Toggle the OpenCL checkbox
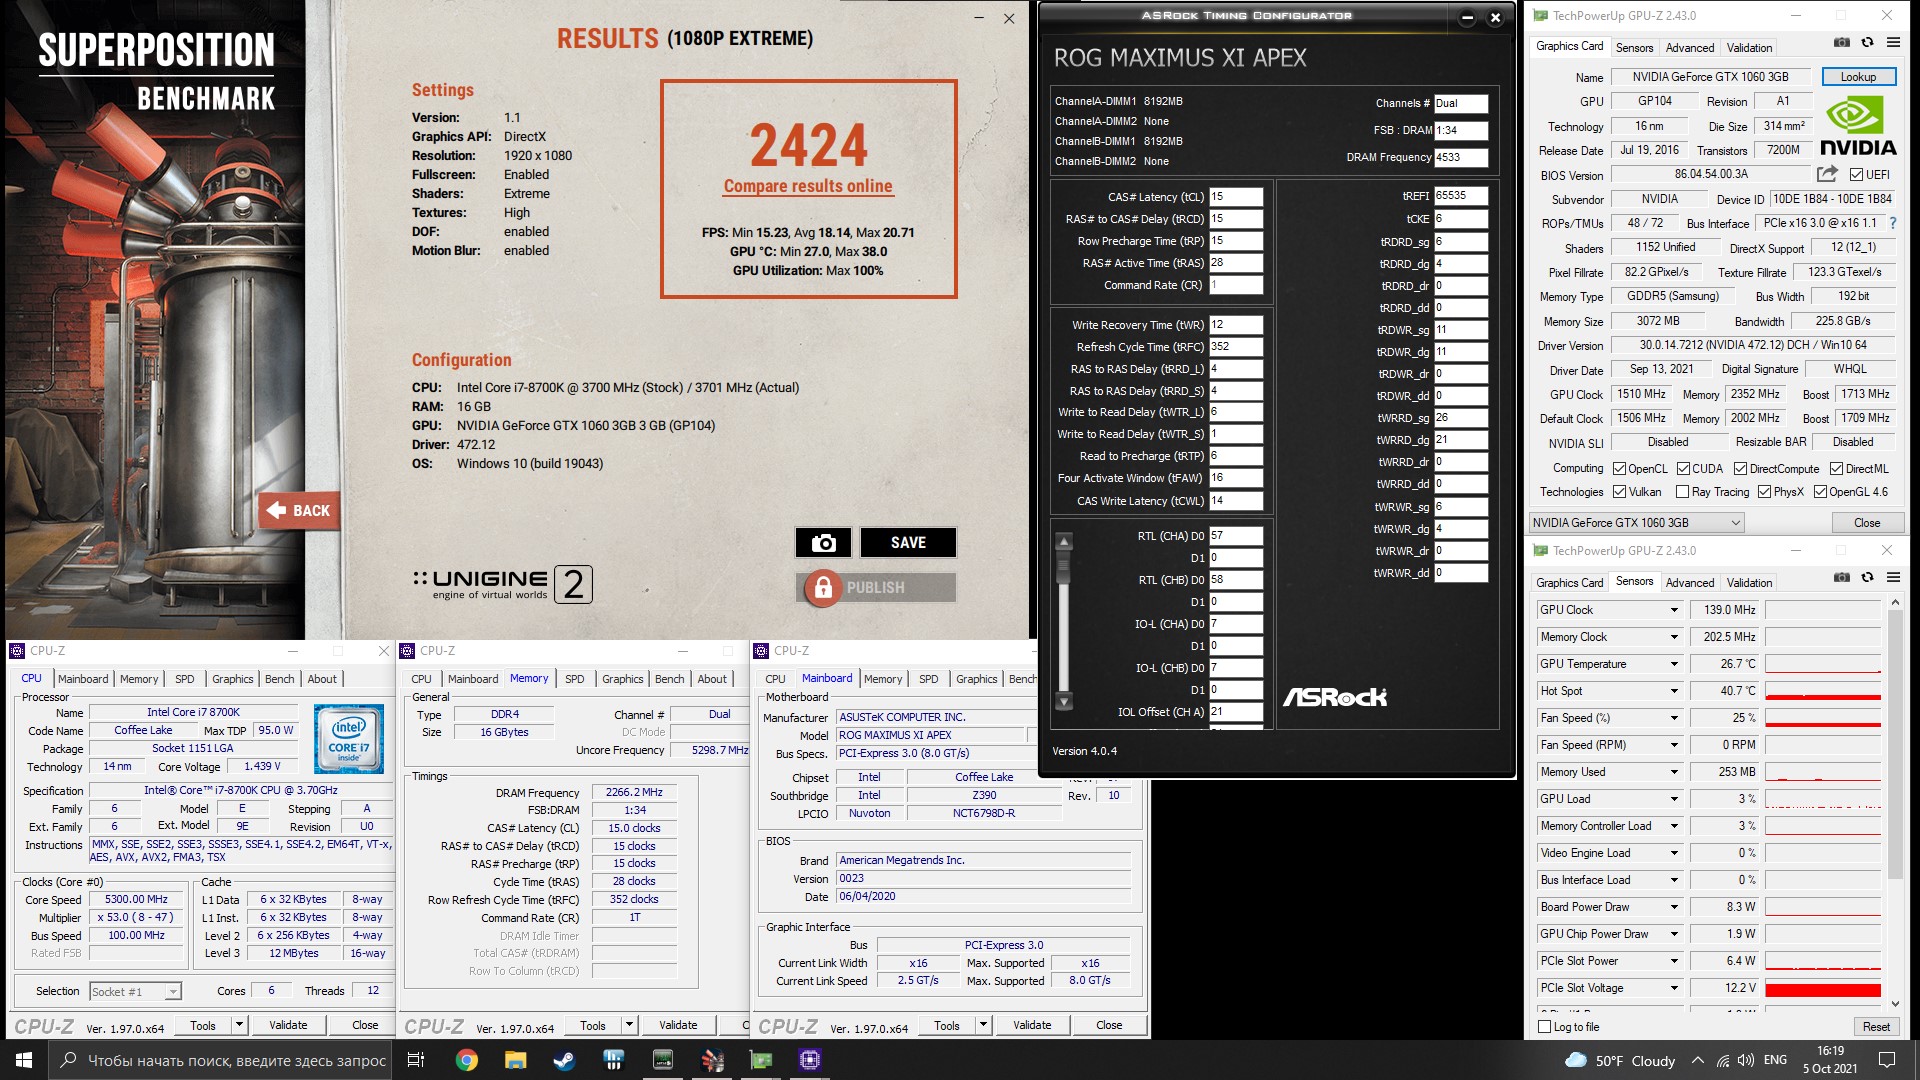Image resolution: width=1920 pixels, height=1080 pixels. (1619, 469)
